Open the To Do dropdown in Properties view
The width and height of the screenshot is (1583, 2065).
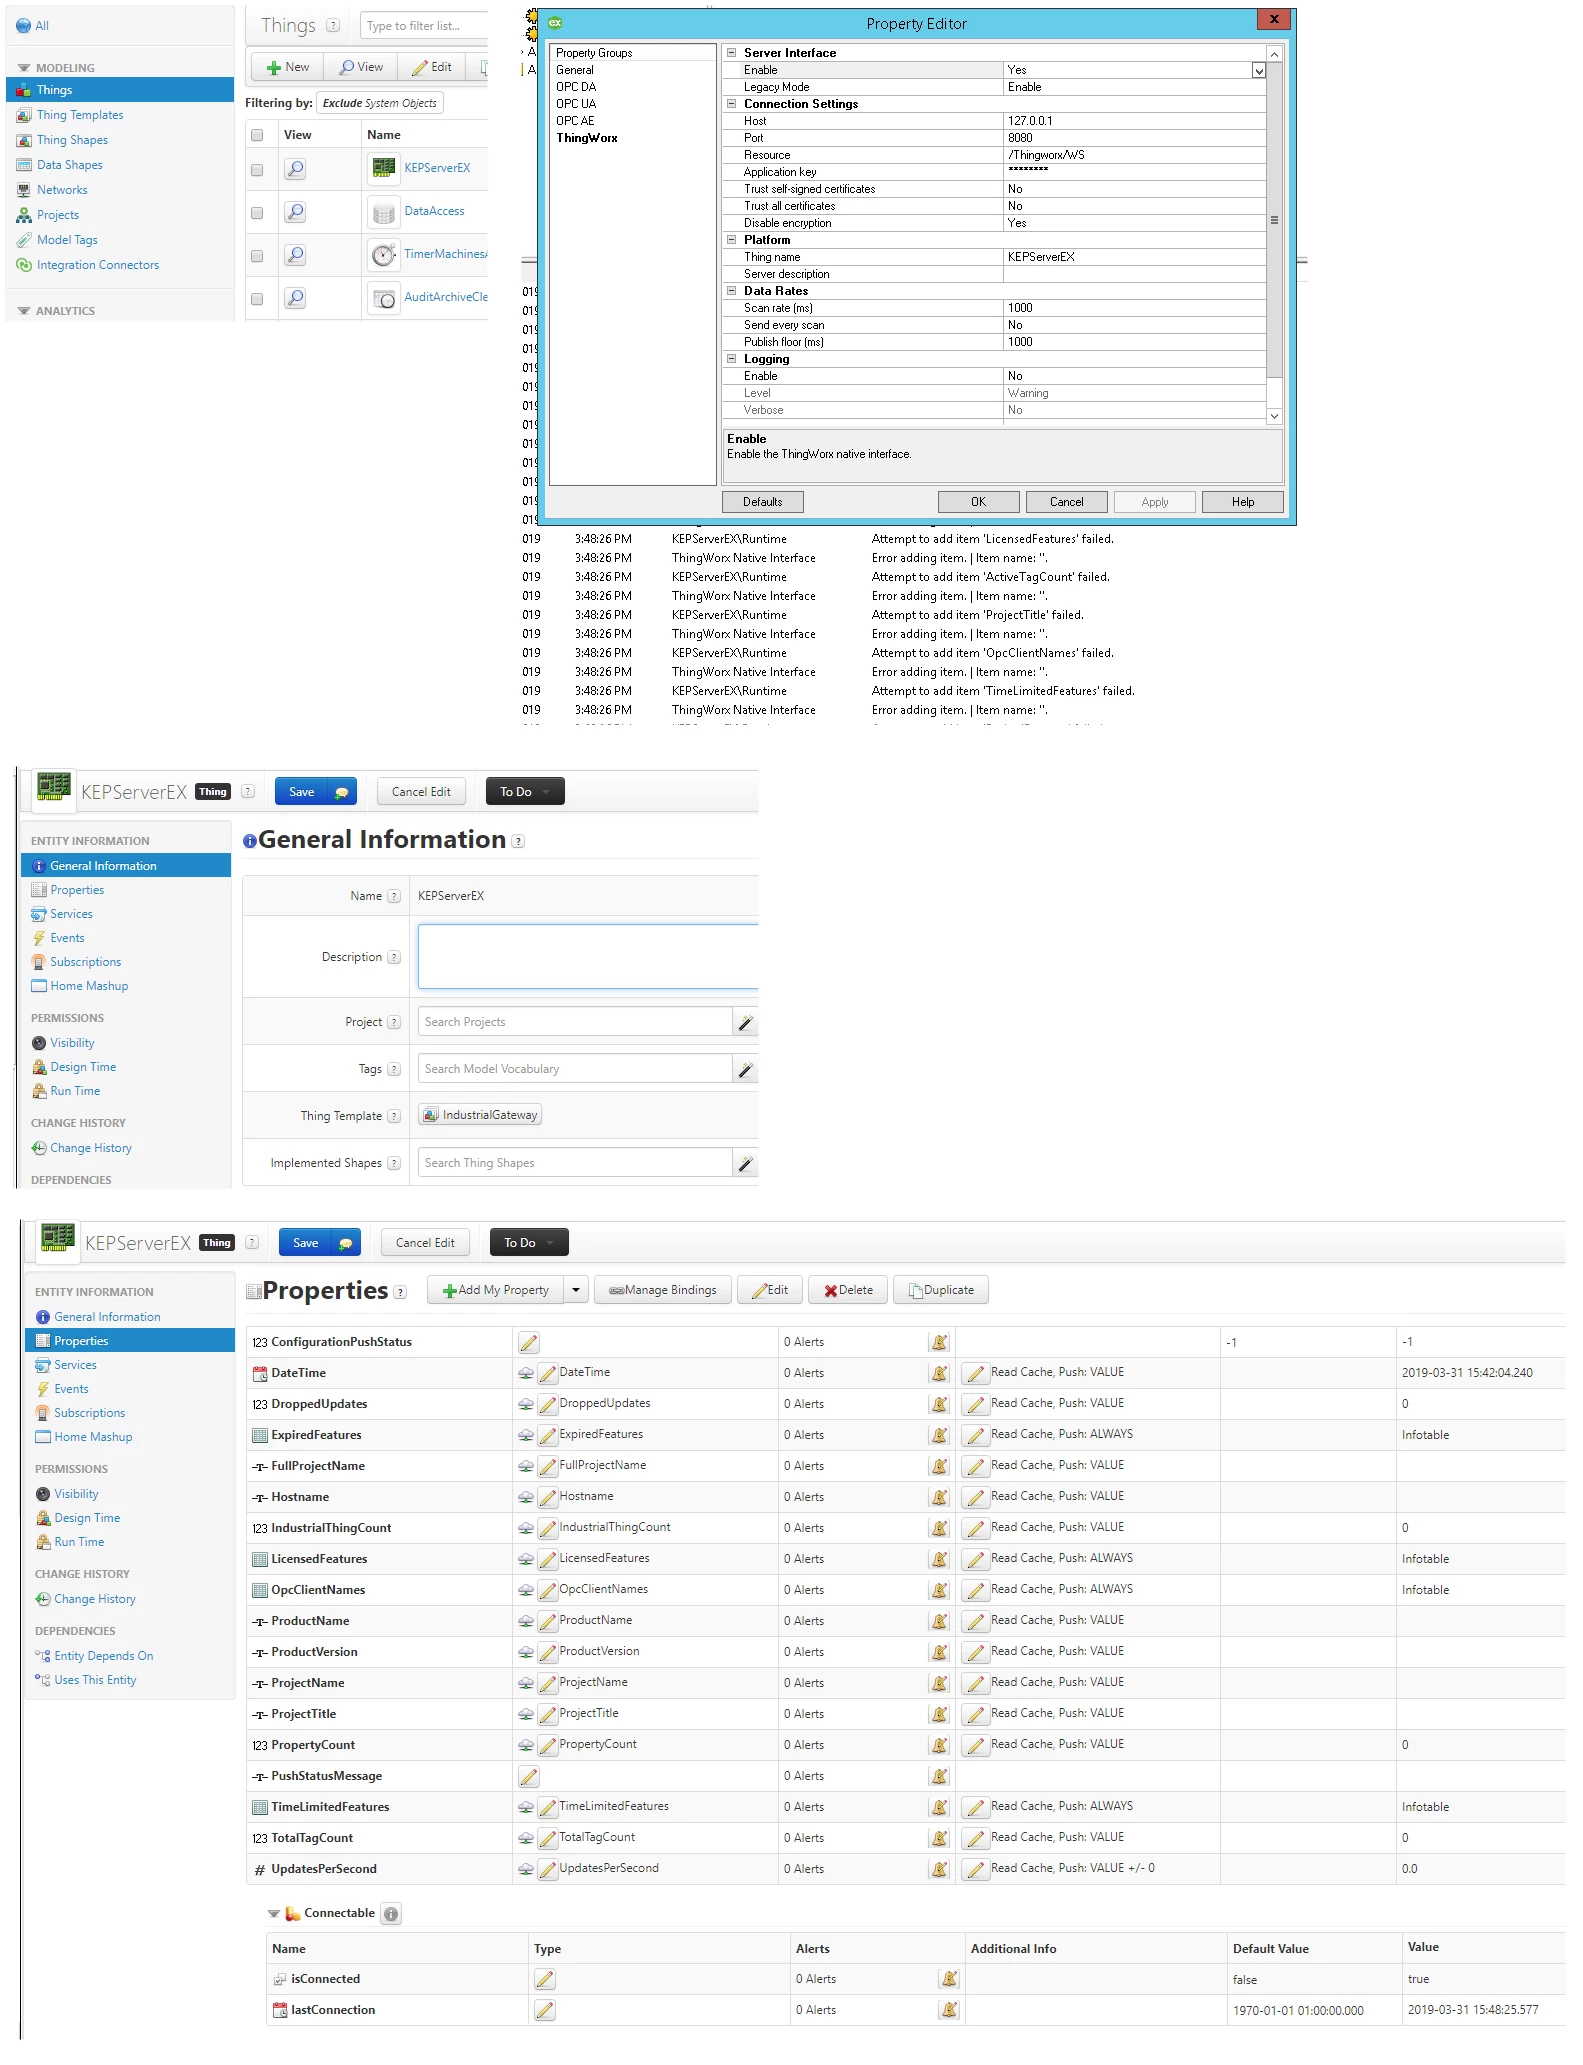[x=528, y=1243]
